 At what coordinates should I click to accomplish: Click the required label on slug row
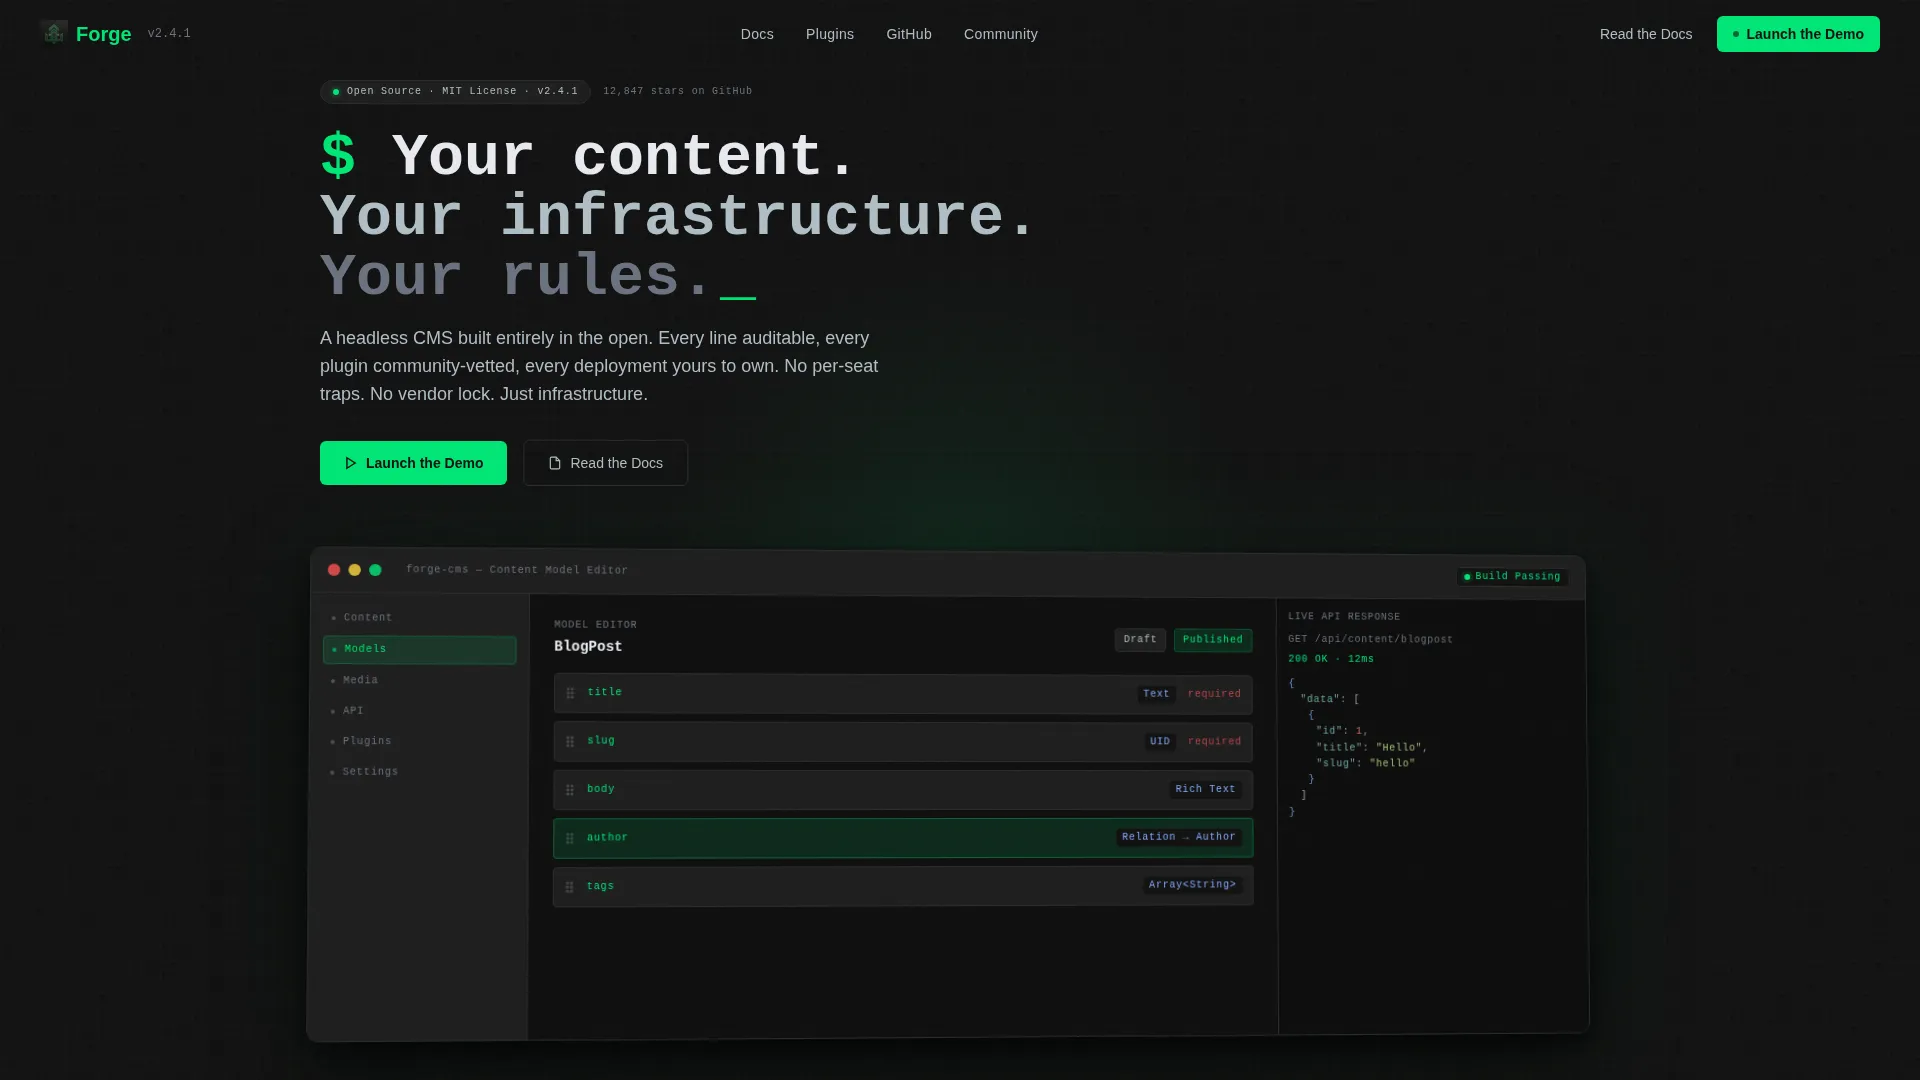pyautogui.click(x=1214, y=742)
